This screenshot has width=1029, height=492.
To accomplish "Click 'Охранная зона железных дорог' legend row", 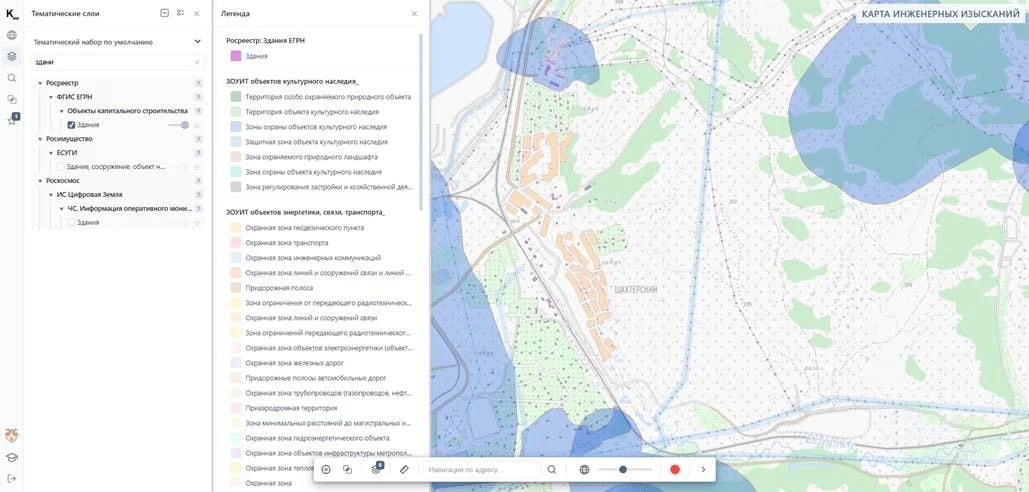I will [x=287, y=363].
